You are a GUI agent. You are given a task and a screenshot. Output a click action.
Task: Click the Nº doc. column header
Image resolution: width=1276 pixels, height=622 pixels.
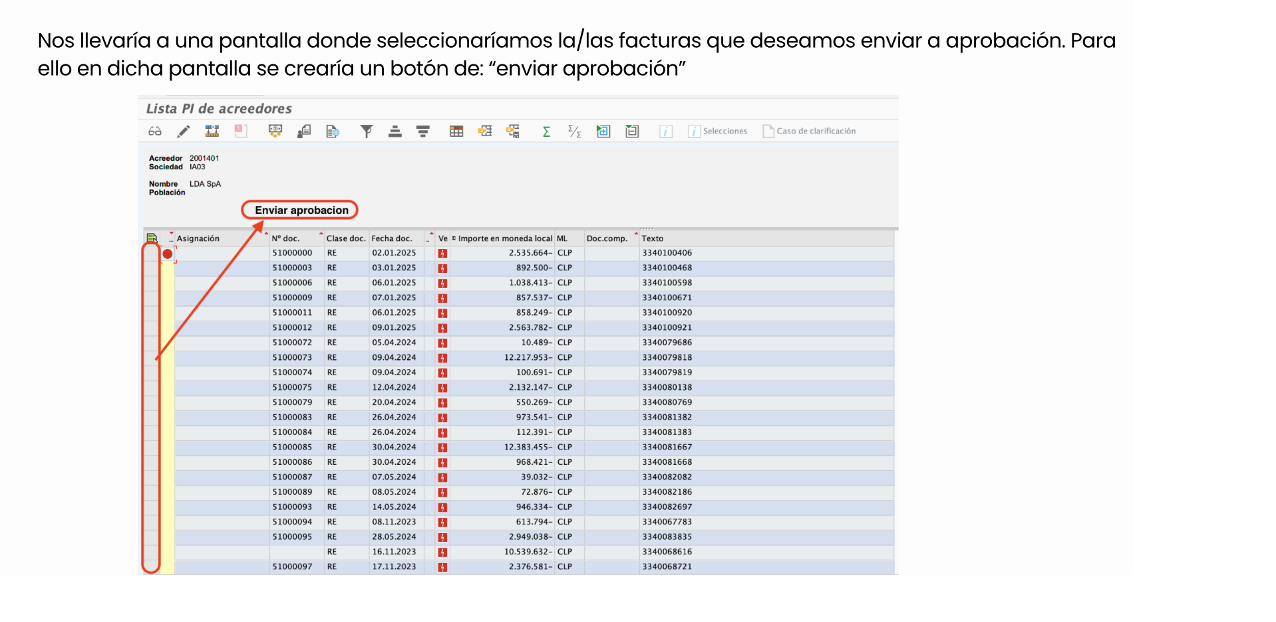tap(286, 239)
